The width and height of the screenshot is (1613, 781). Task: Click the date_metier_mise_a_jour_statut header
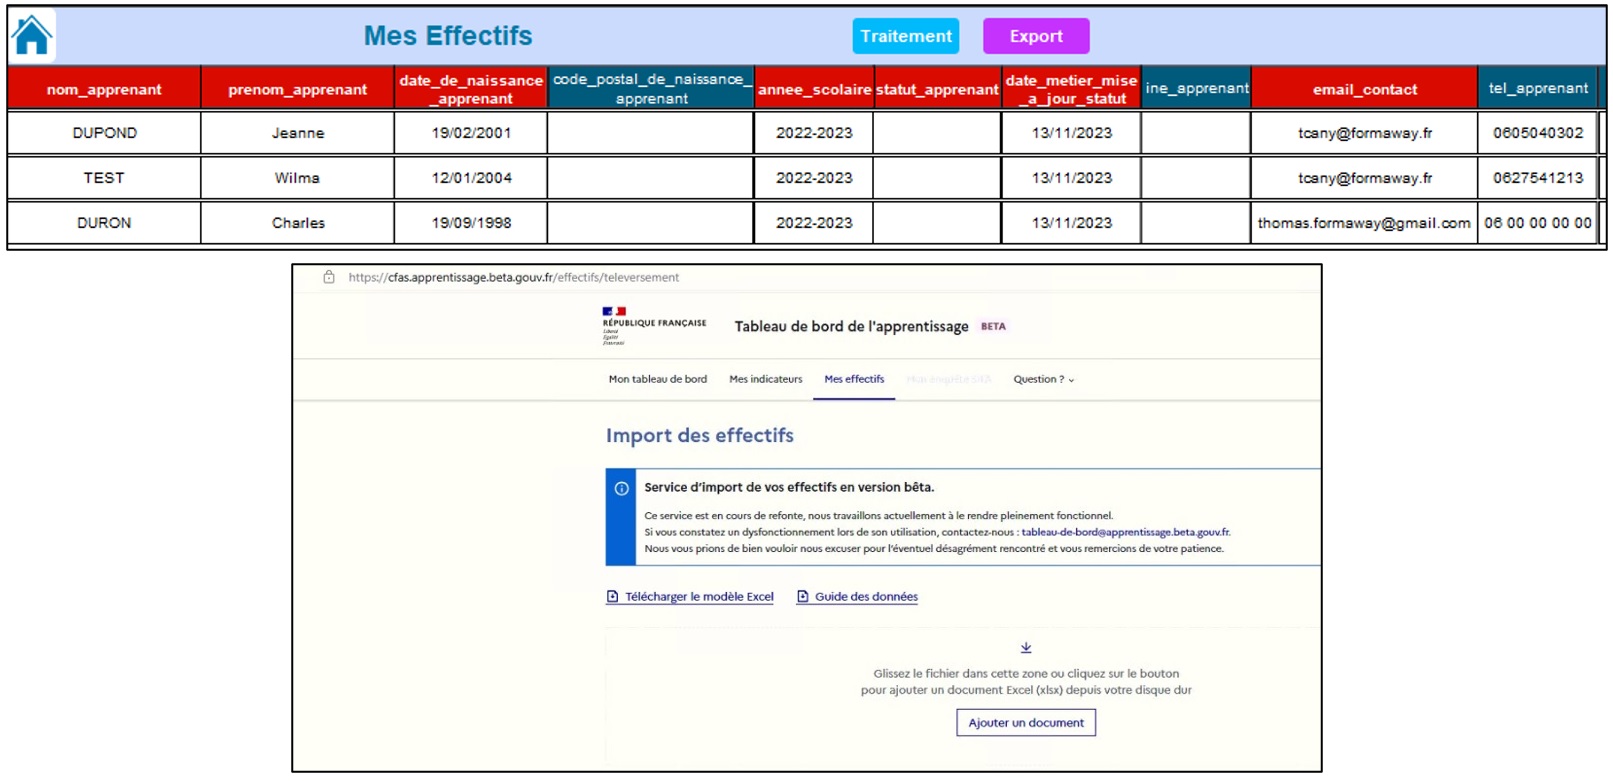pos(1071,88)
